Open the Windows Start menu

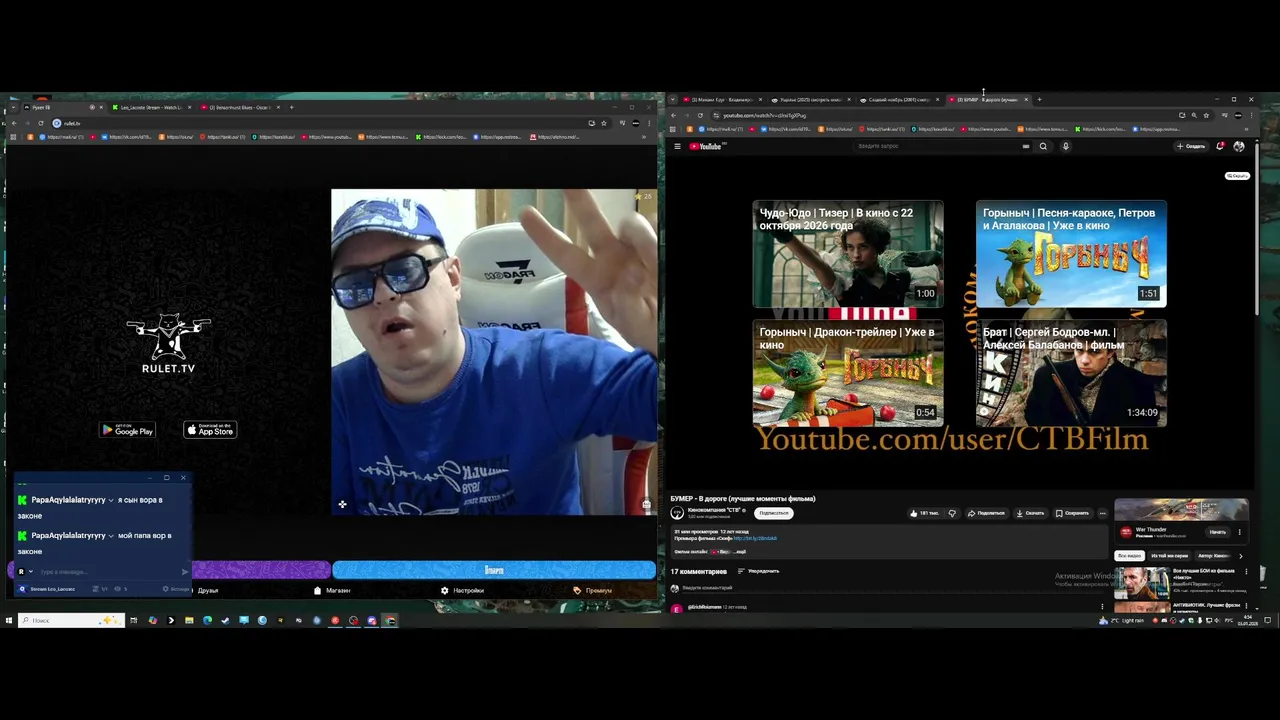point(8,620)
